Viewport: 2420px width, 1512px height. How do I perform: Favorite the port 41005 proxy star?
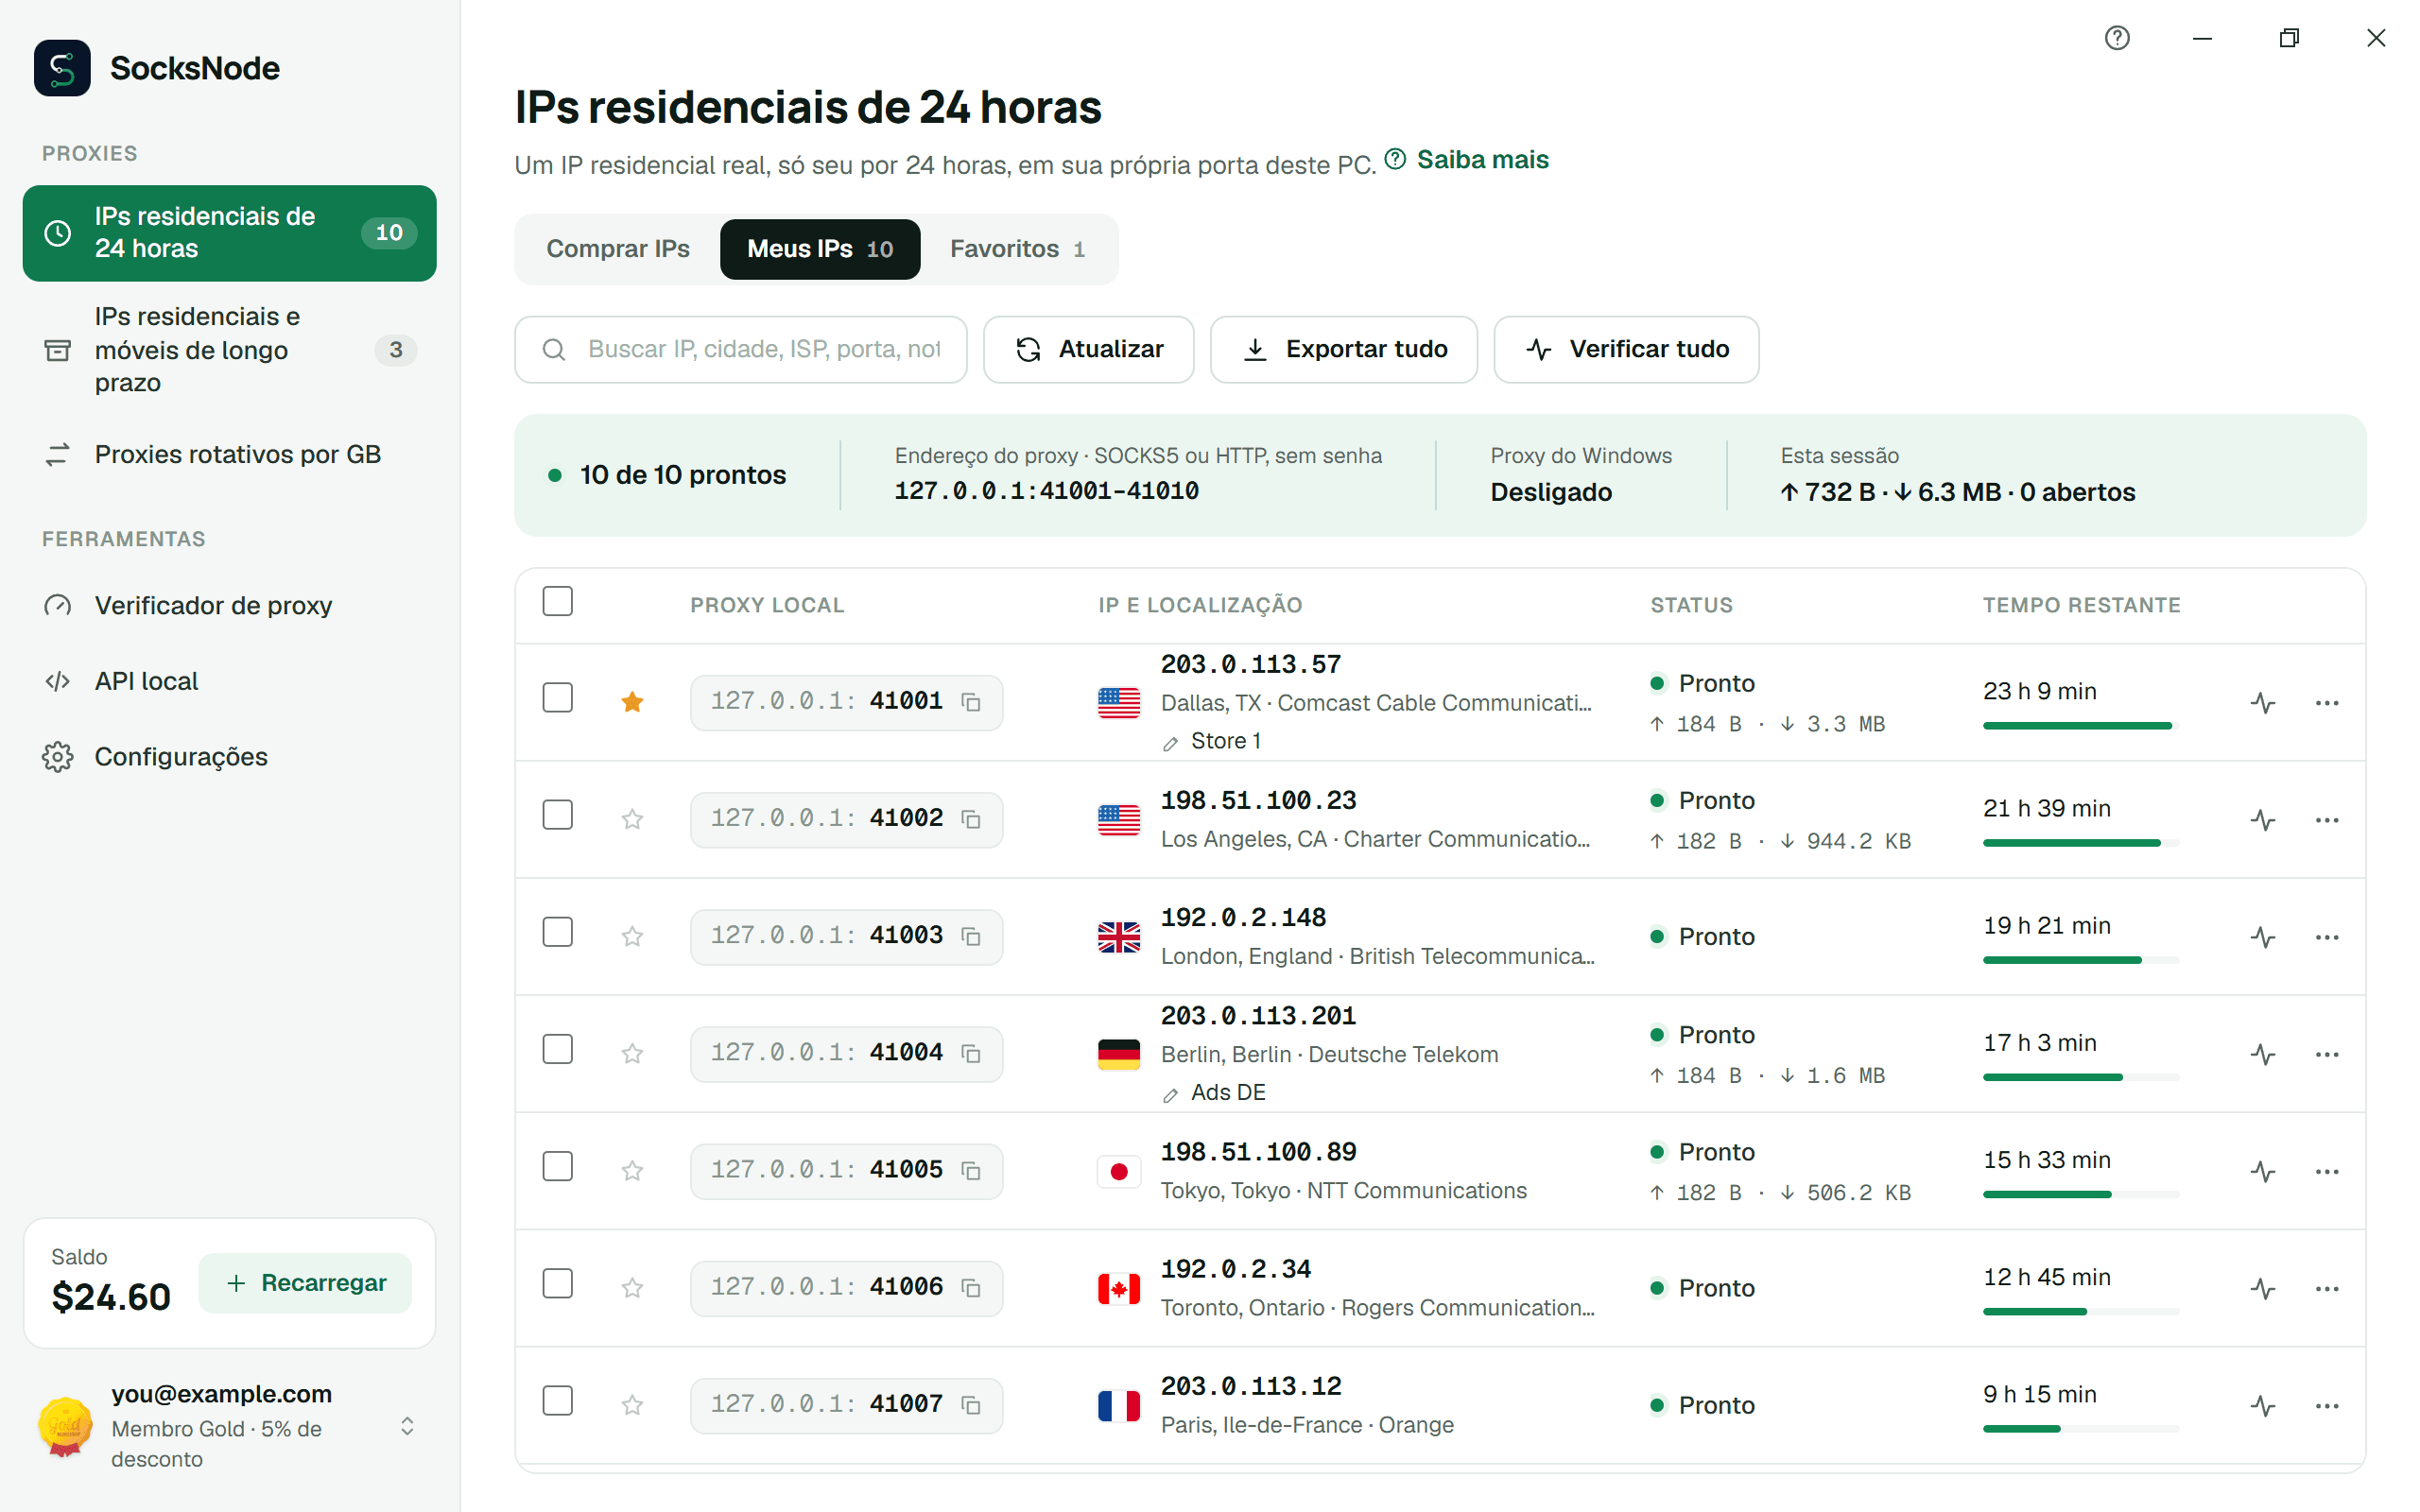click(x=632, y=1170)
